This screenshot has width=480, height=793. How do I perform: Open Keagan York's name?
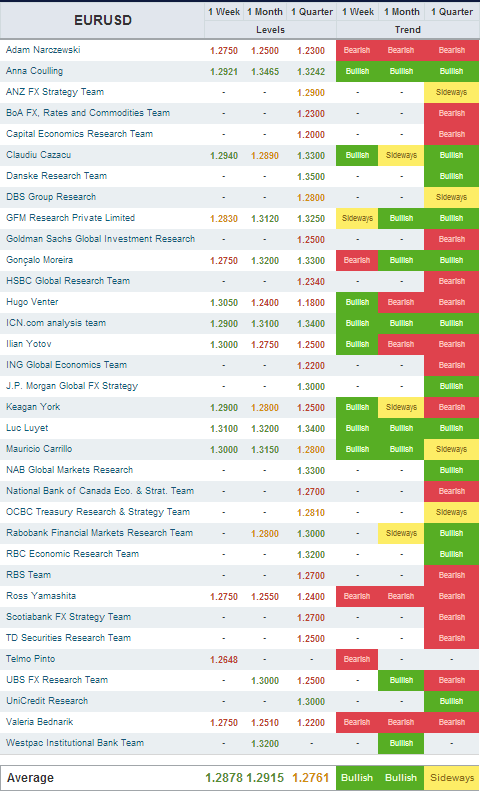[33, 407]
